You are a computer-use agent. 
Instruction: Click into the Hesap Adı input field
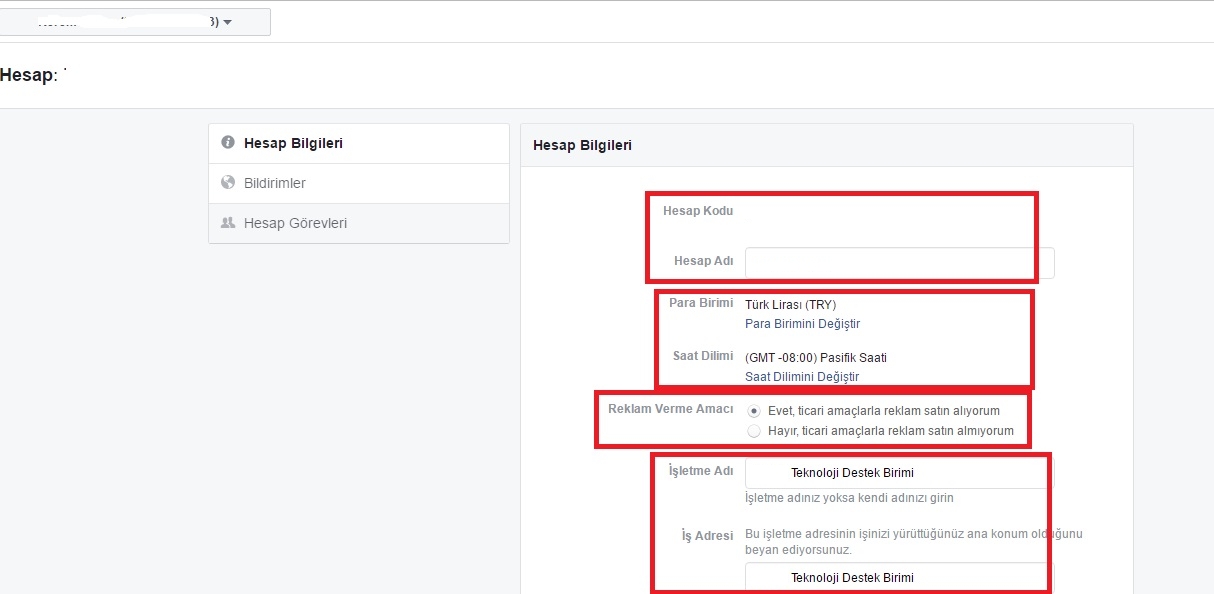899,263
